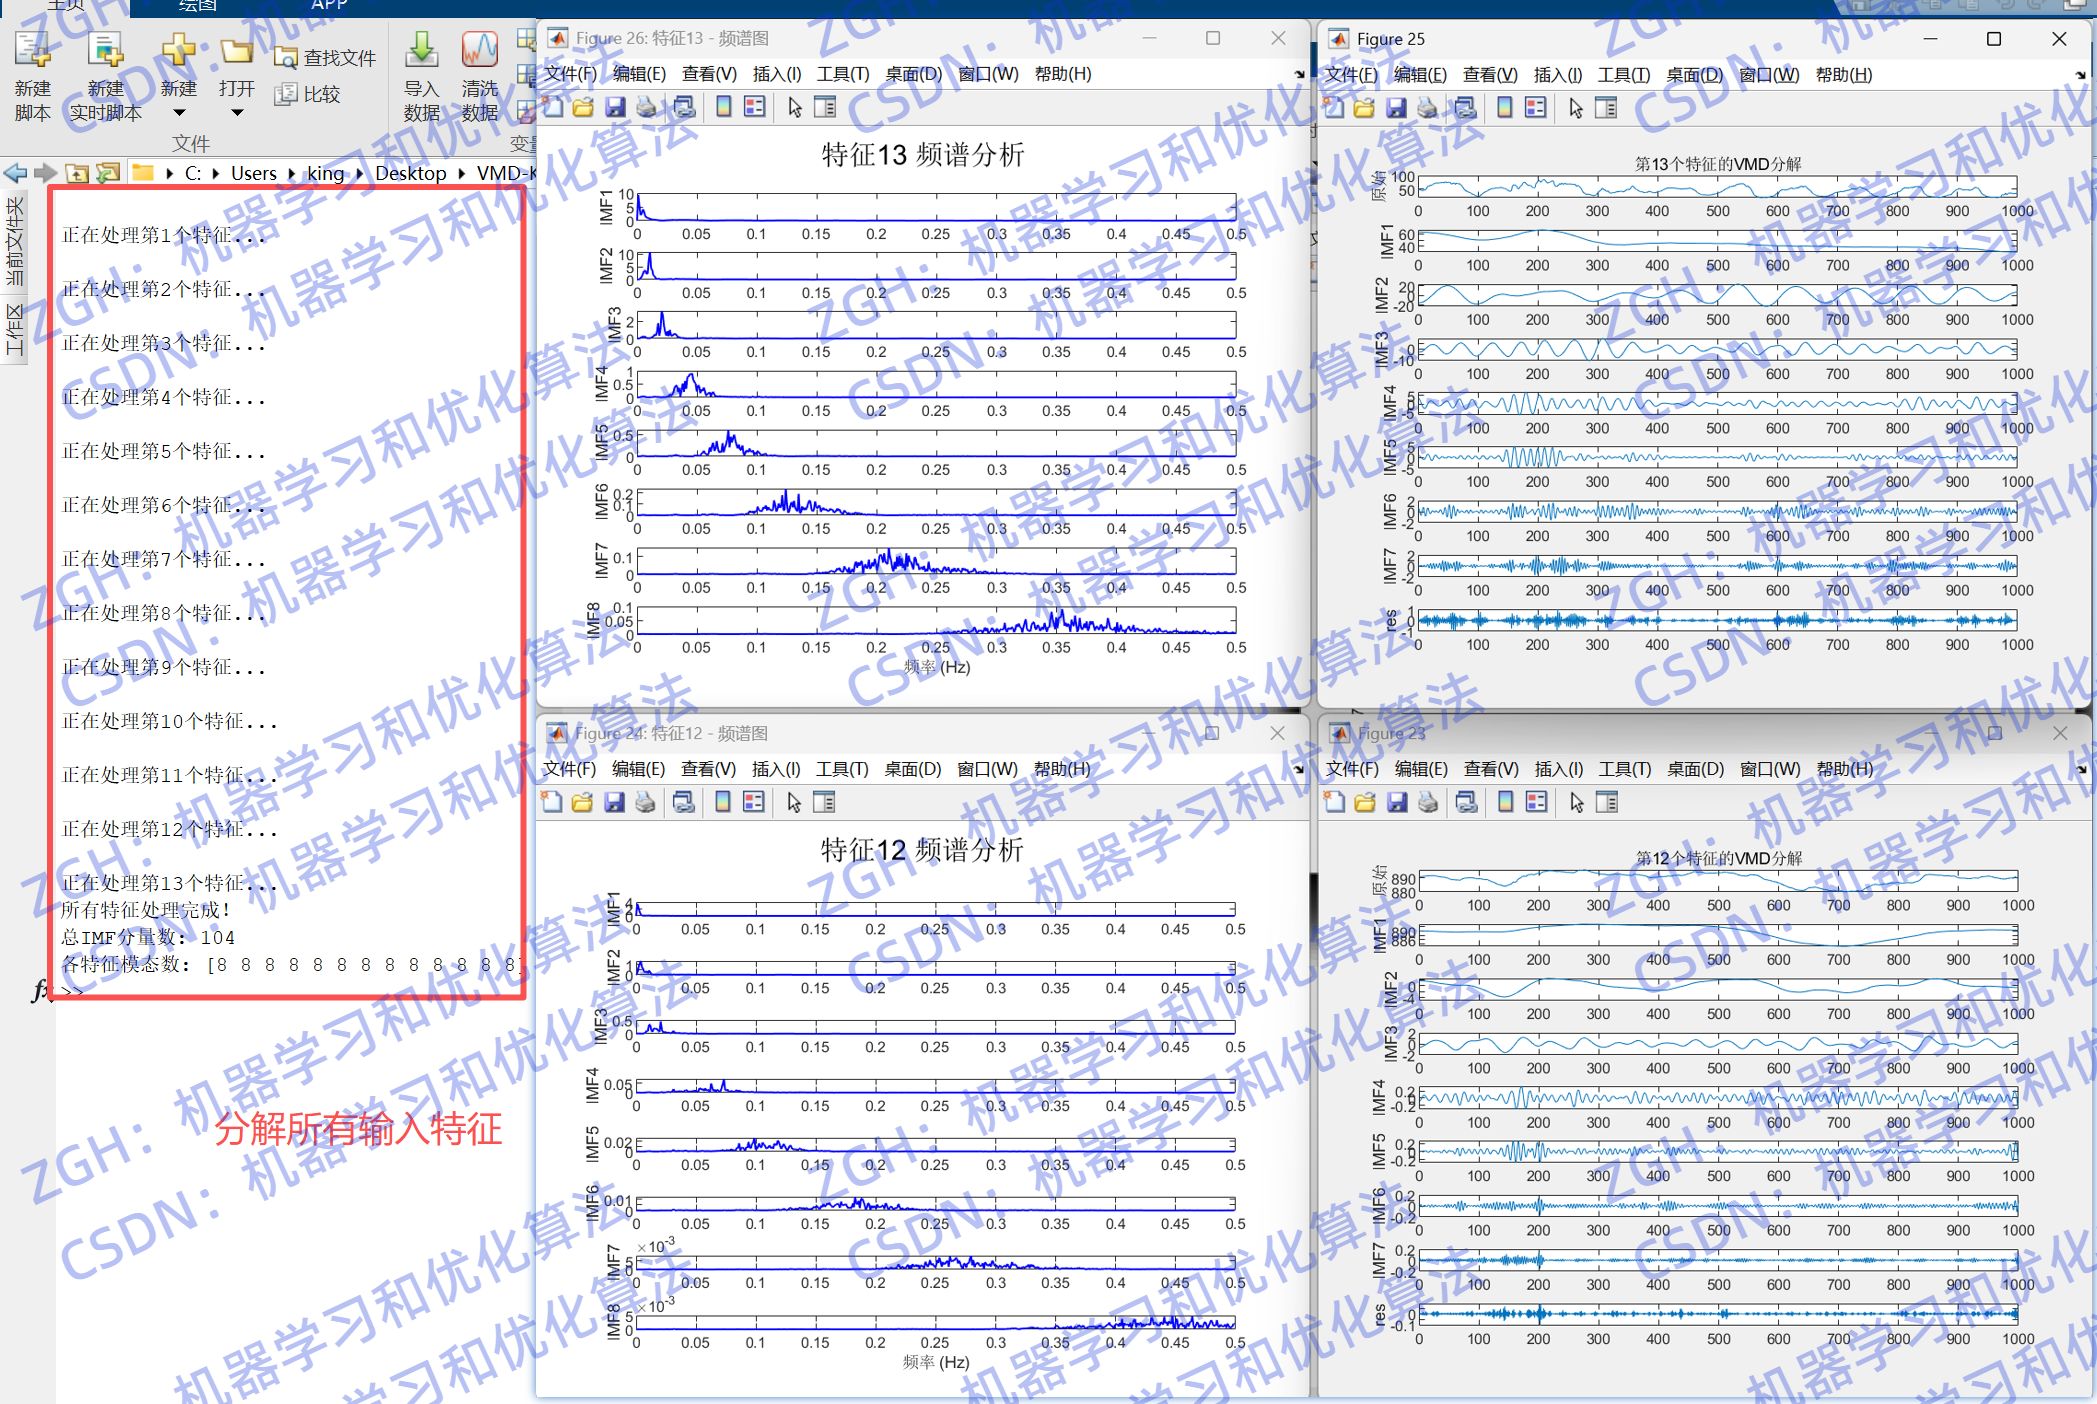Toggle Insert Legend in Figure 25 toolbar
Viewport: 2097px width, 1404px height.
coord(1536,108)
